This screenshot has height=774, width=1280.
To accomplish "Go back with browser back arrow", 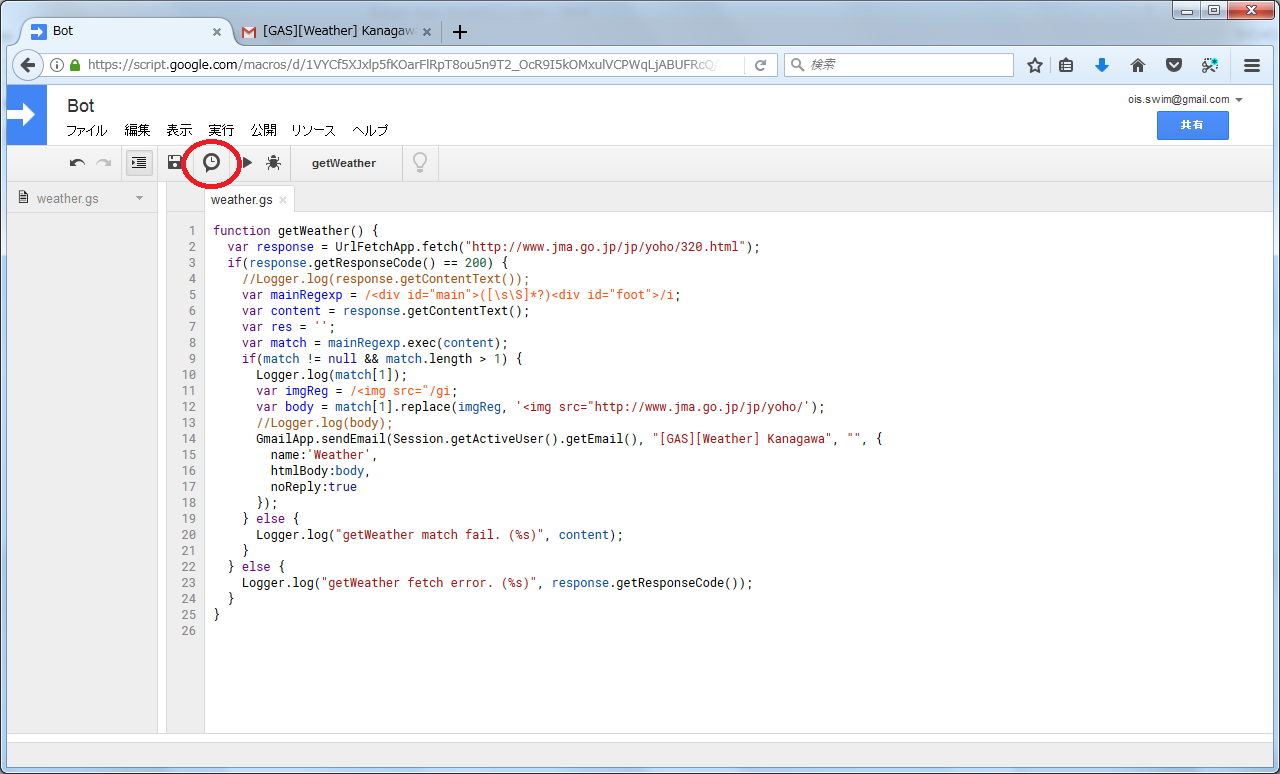I will point(28,65).
